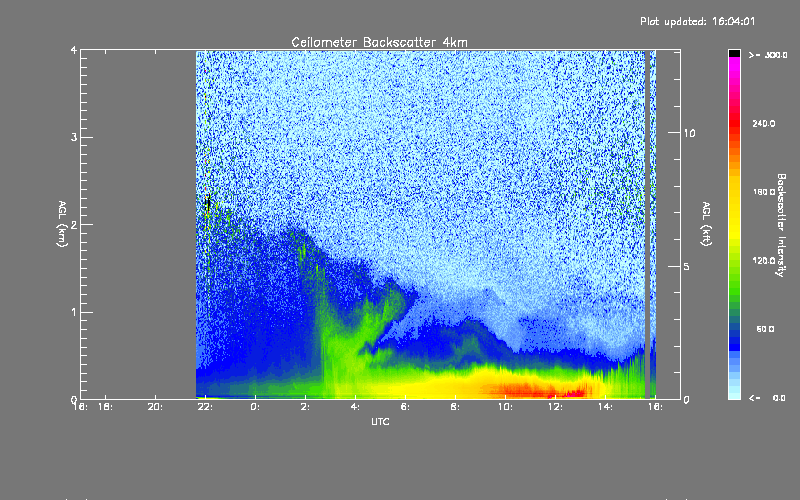Click the 'Ceilometer Backscatter 4km' plot title
Screen dimensions: 800x500
379,42
